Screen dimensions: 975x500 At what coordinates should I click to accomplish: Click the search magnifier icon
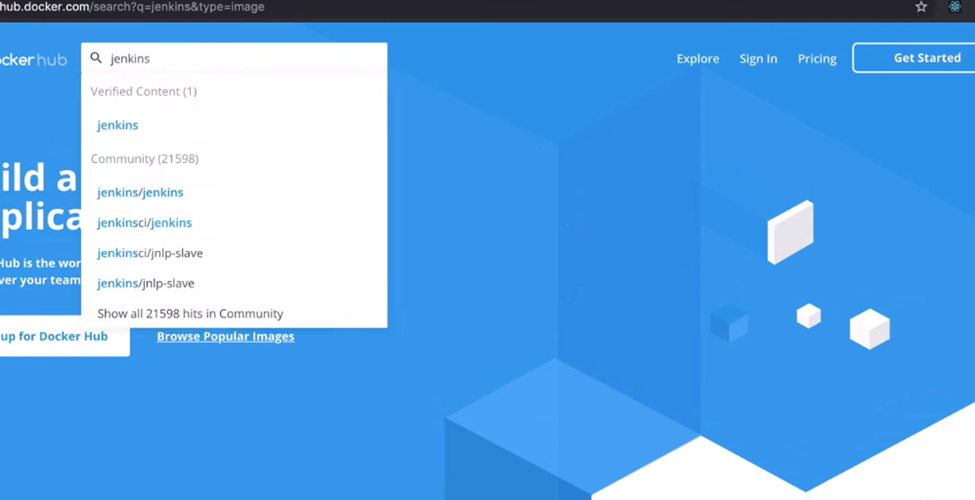click(x=96, y=58)
